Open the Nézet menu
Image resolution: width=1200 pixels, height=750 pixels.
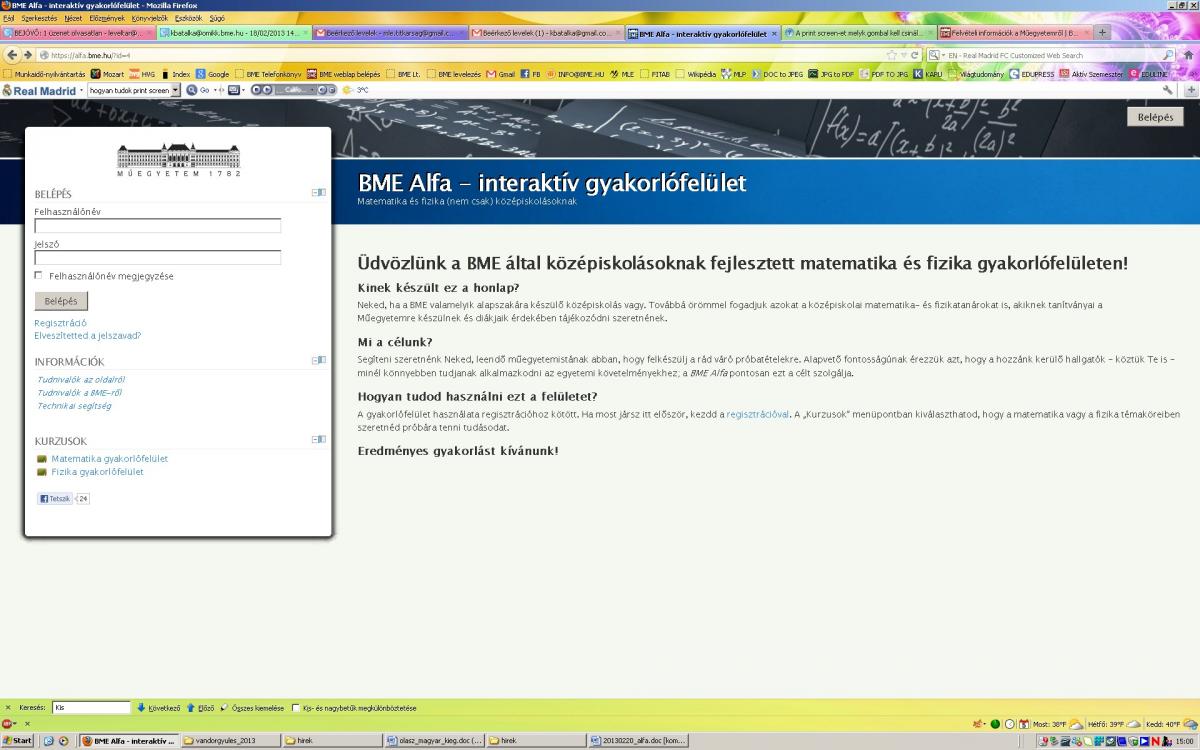73,18
